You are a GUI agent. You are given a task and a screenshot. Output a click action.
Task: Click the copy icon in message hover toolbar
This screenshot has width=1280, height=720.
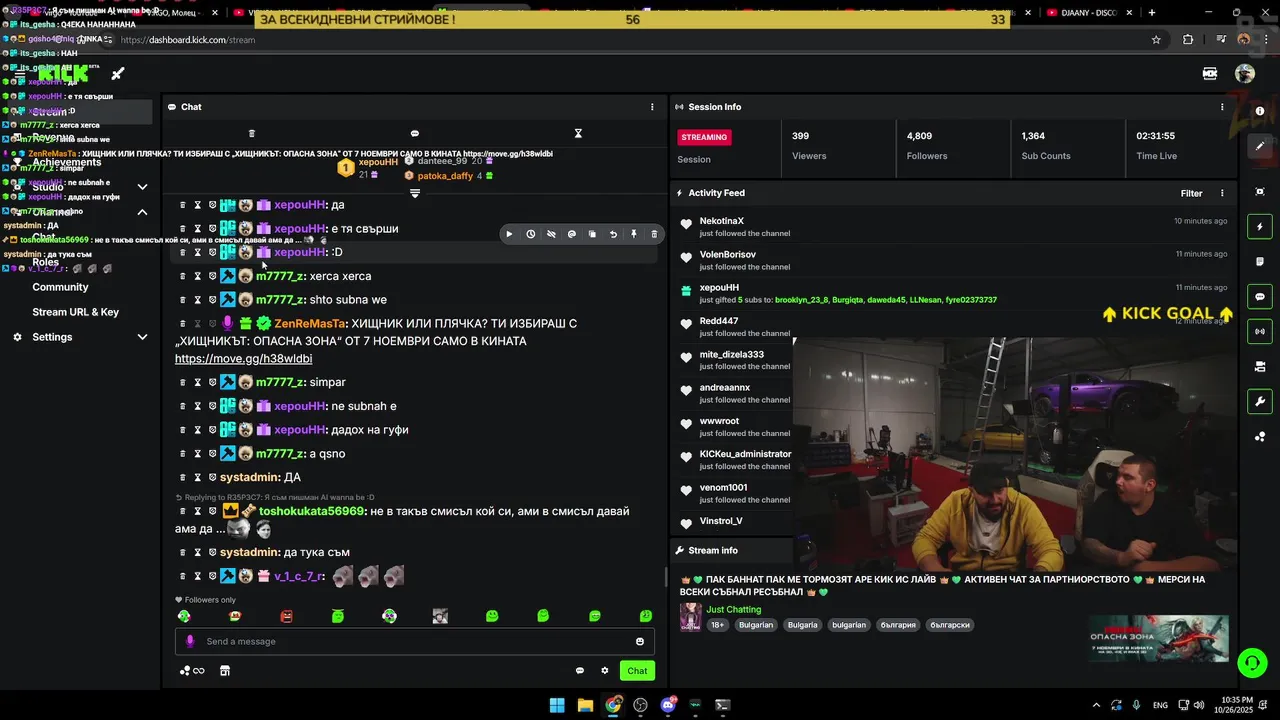tap(592, 234)
